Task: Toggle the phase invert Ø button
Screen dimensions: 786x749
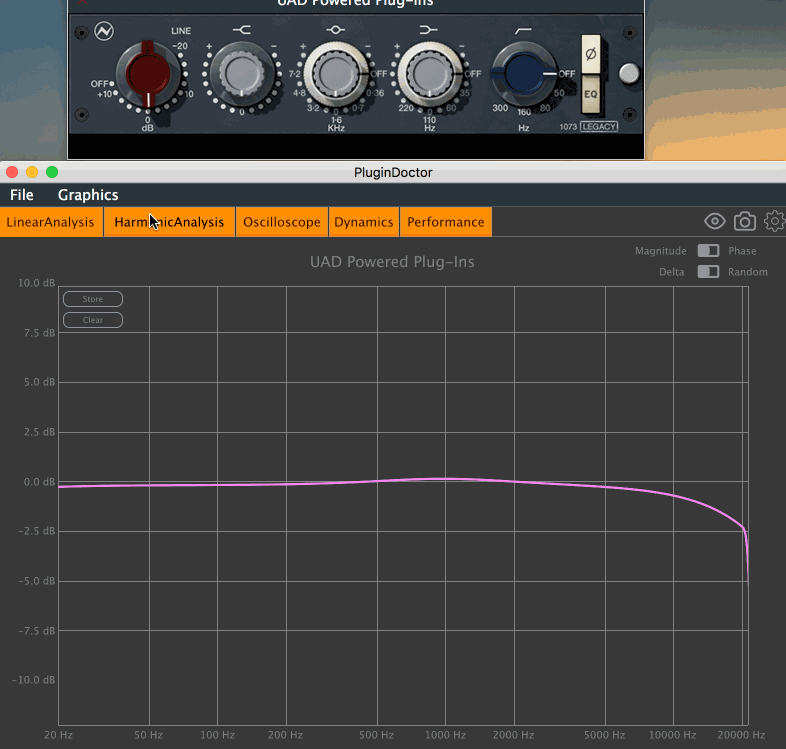Action: pos(591,54)
